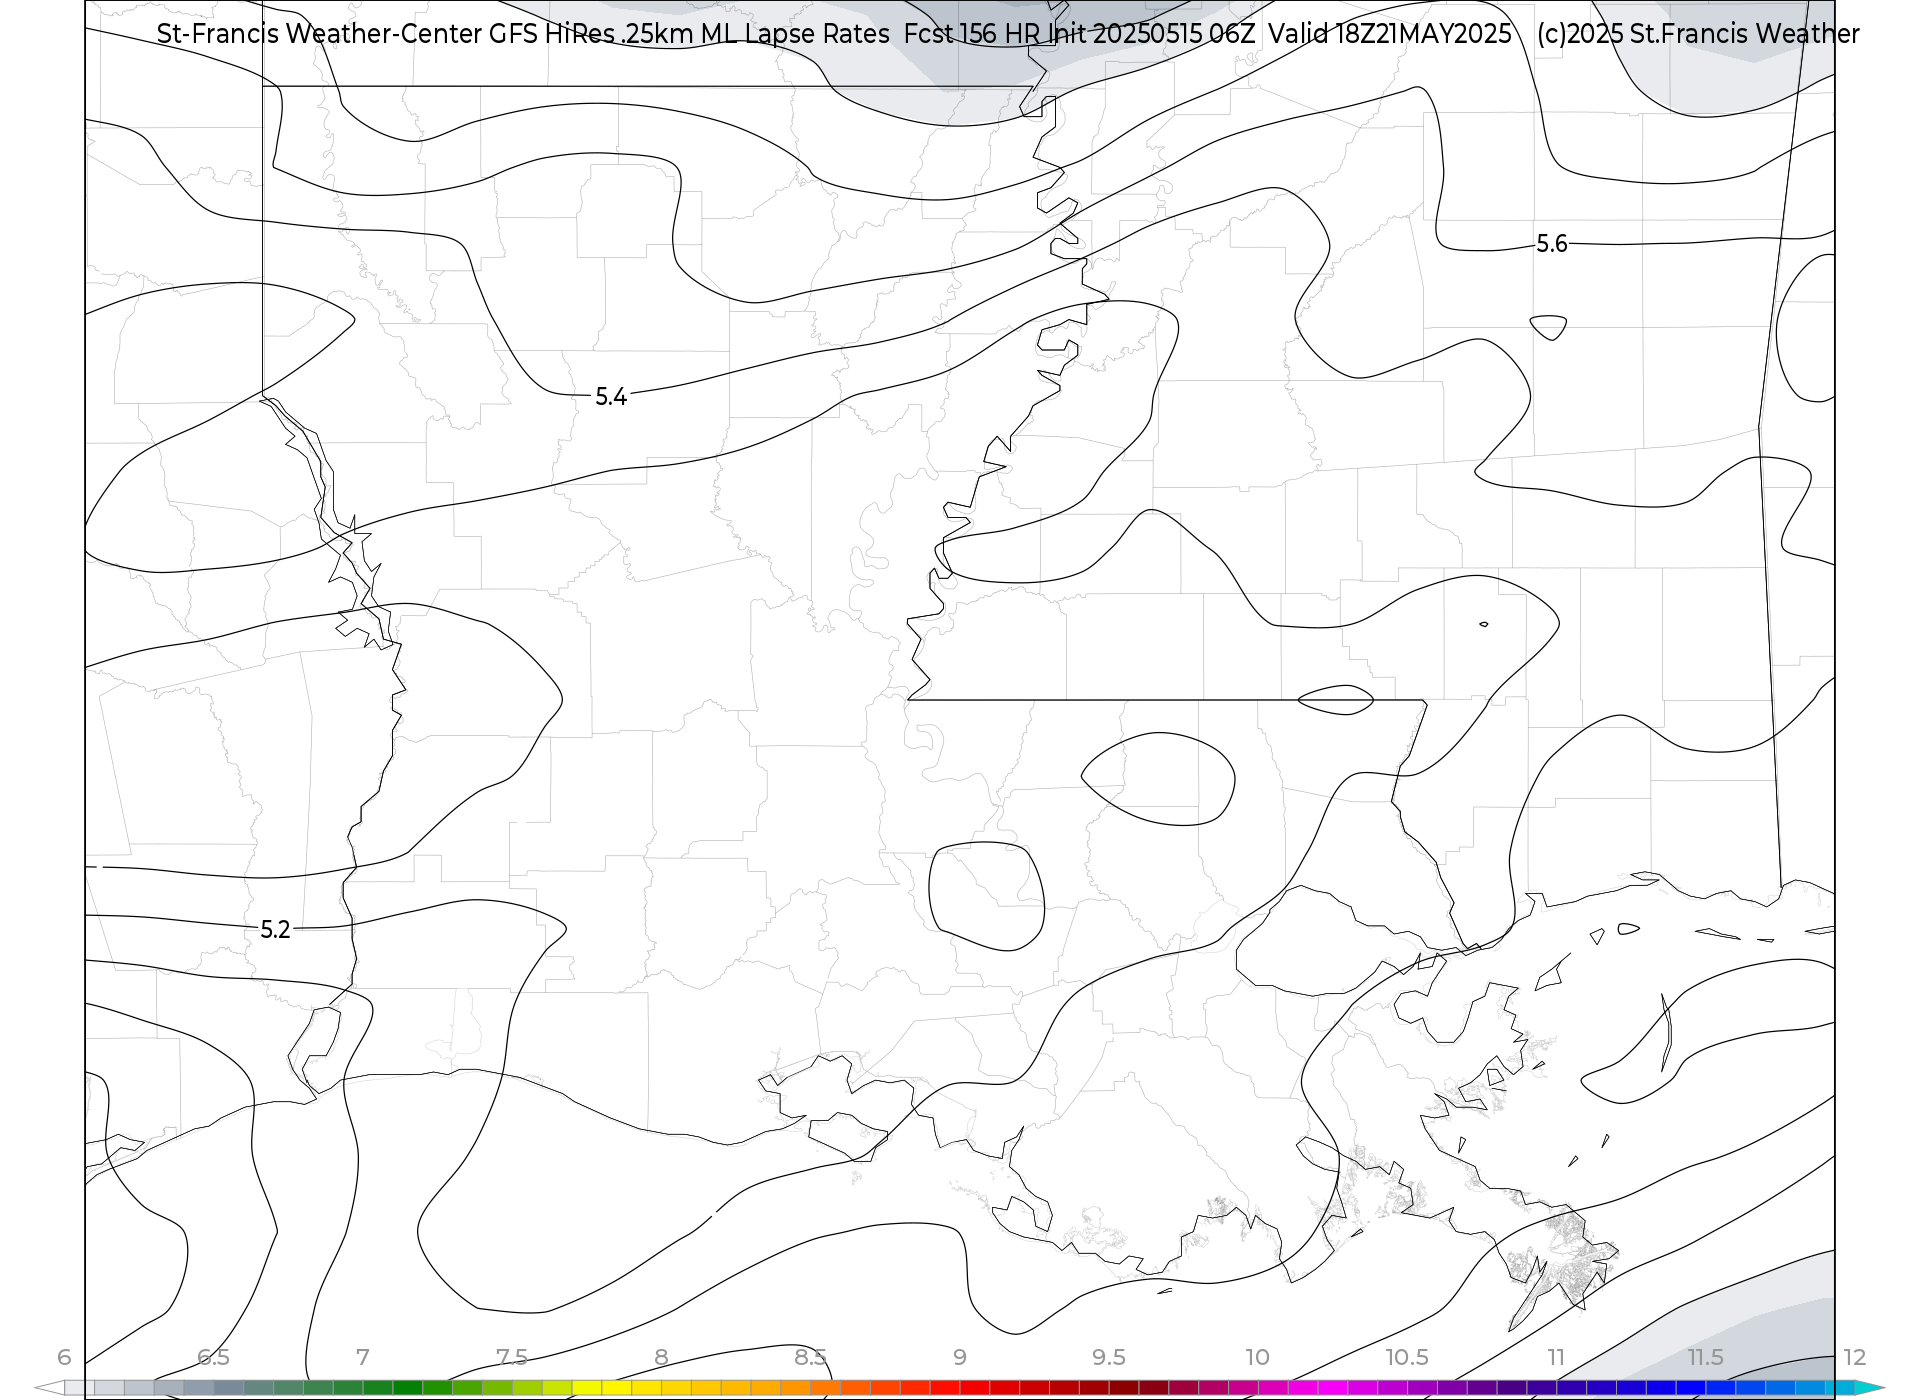Pick the magenta colorbar segment under label 10
The width and height of the screenshot is (1920, 1400).
pyautogui.click(x=1273, y=1388)
